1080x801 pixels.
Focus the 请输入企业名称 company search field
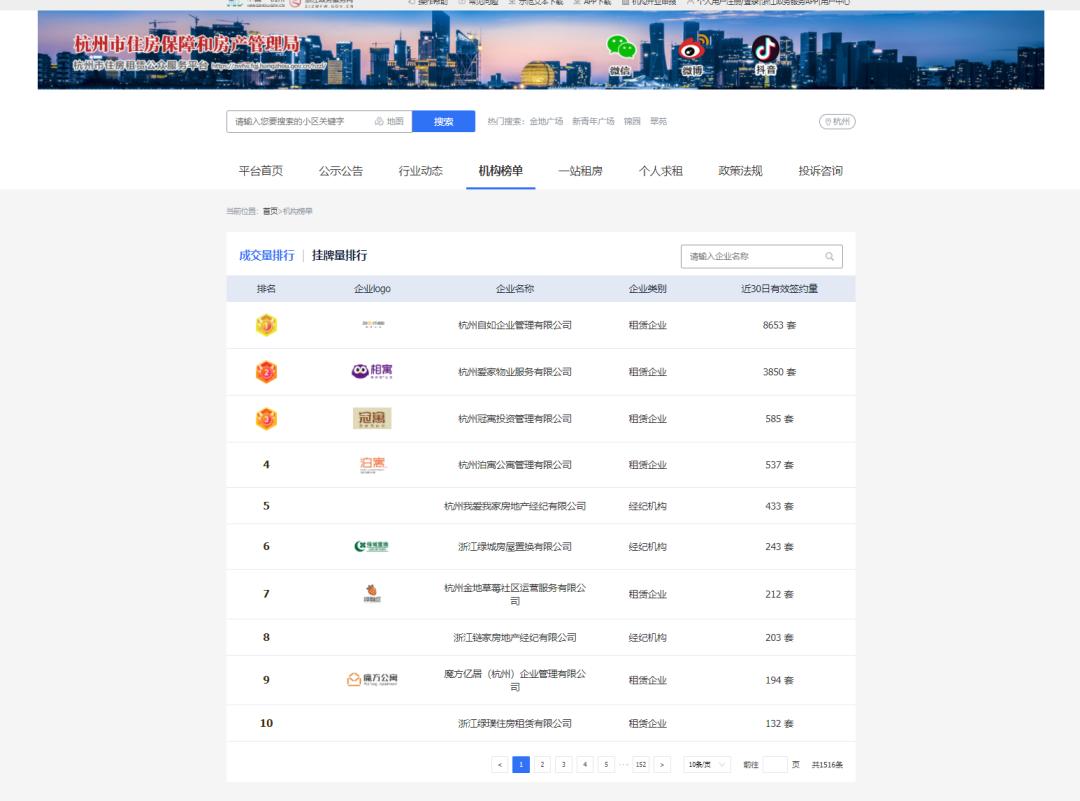(x=752, y=257)
